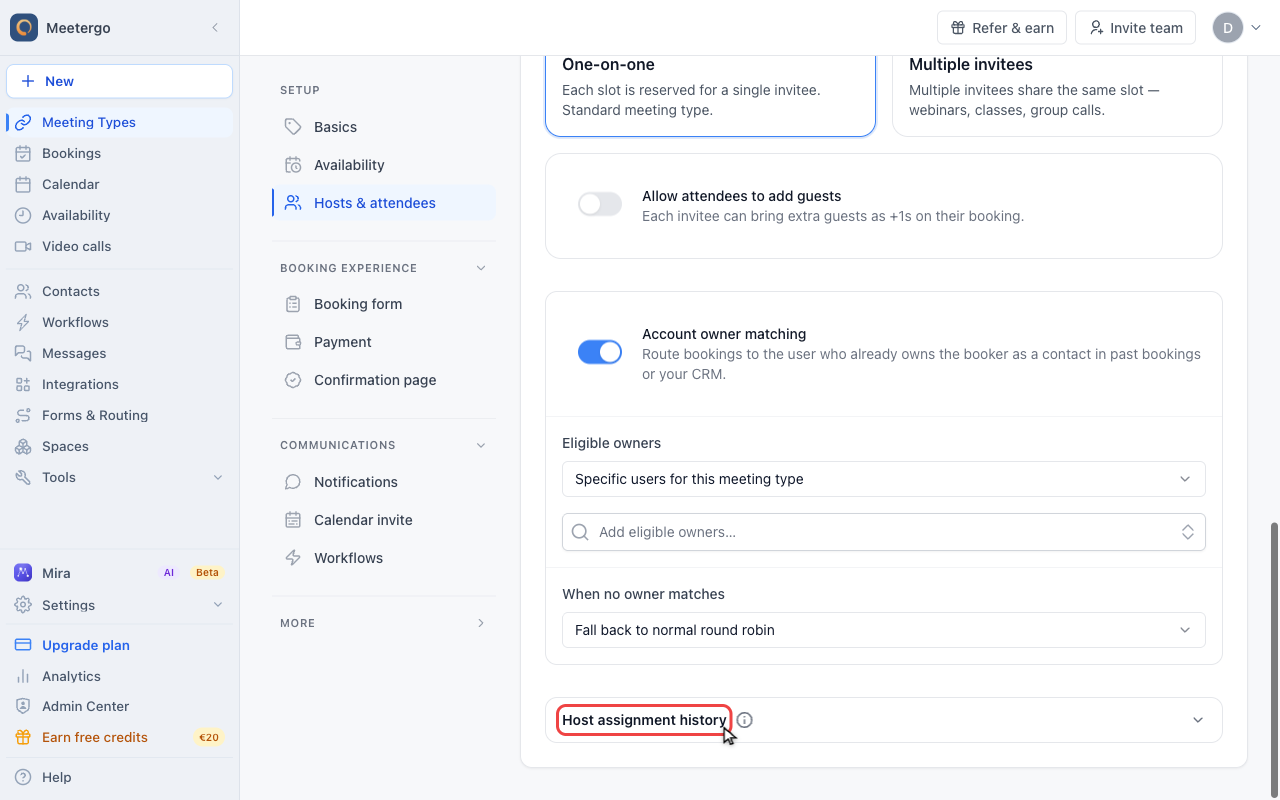Turn off Account owner matching toggle
The image size is (1280, 800).
click(x=600, y=352)
